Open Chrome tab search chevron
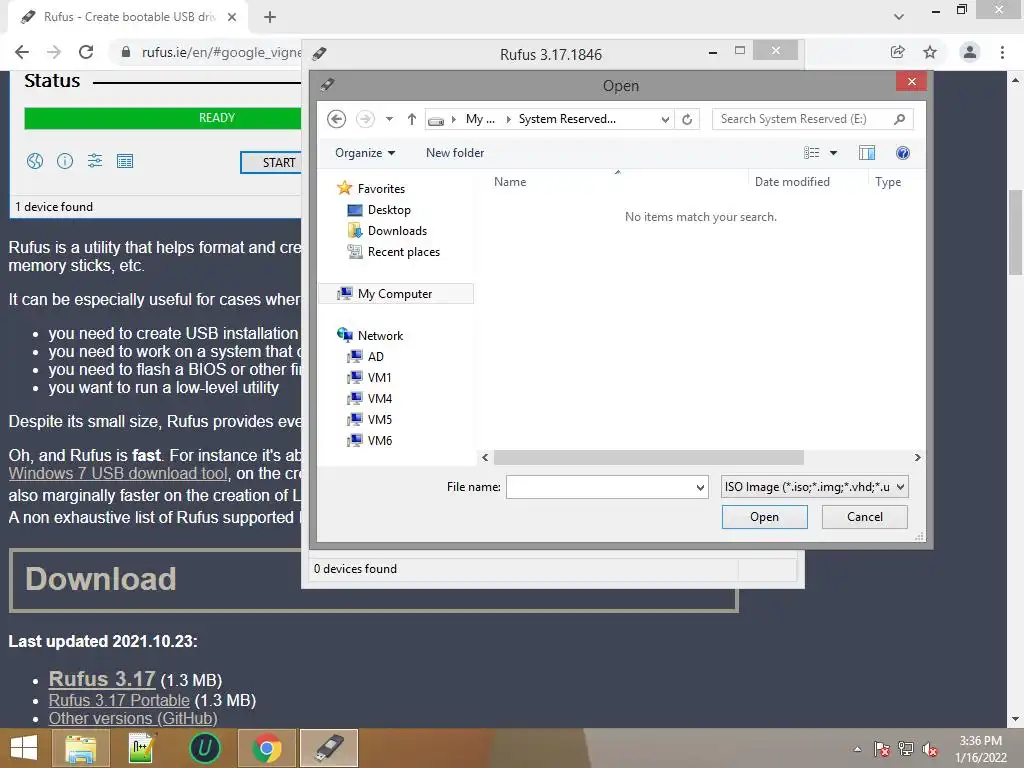Image resolution: width=1024 pixels, height=768 pixels. point(899,17)
